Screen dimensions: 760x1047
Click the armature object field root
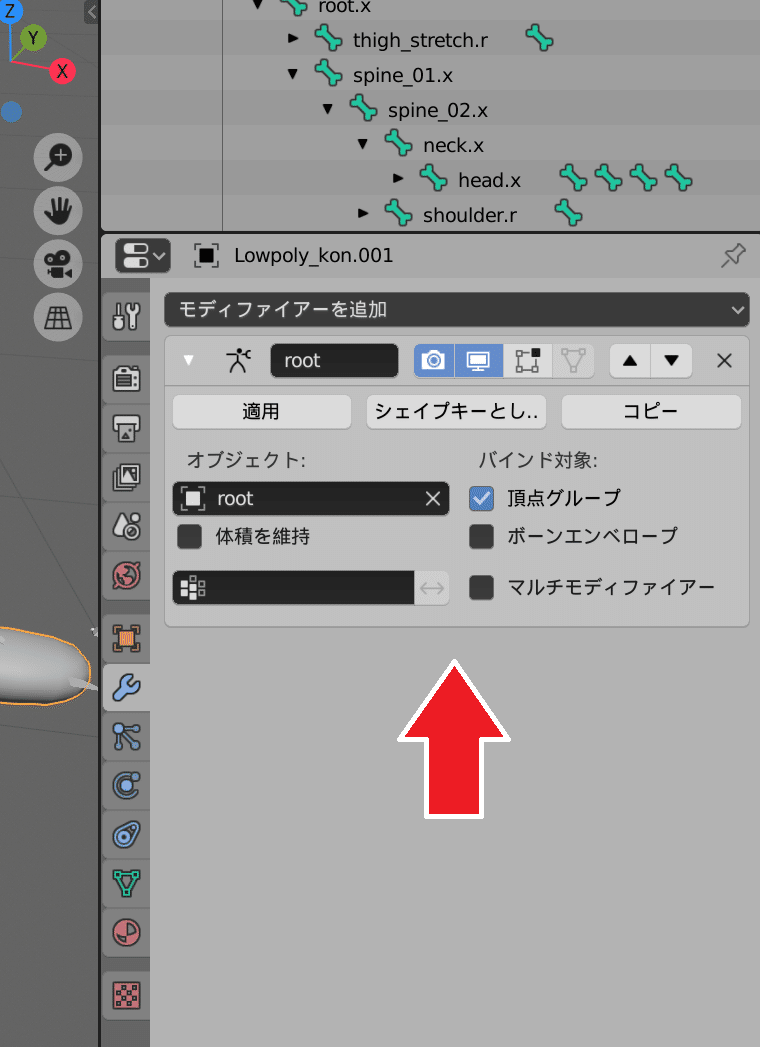pos(311,499)
